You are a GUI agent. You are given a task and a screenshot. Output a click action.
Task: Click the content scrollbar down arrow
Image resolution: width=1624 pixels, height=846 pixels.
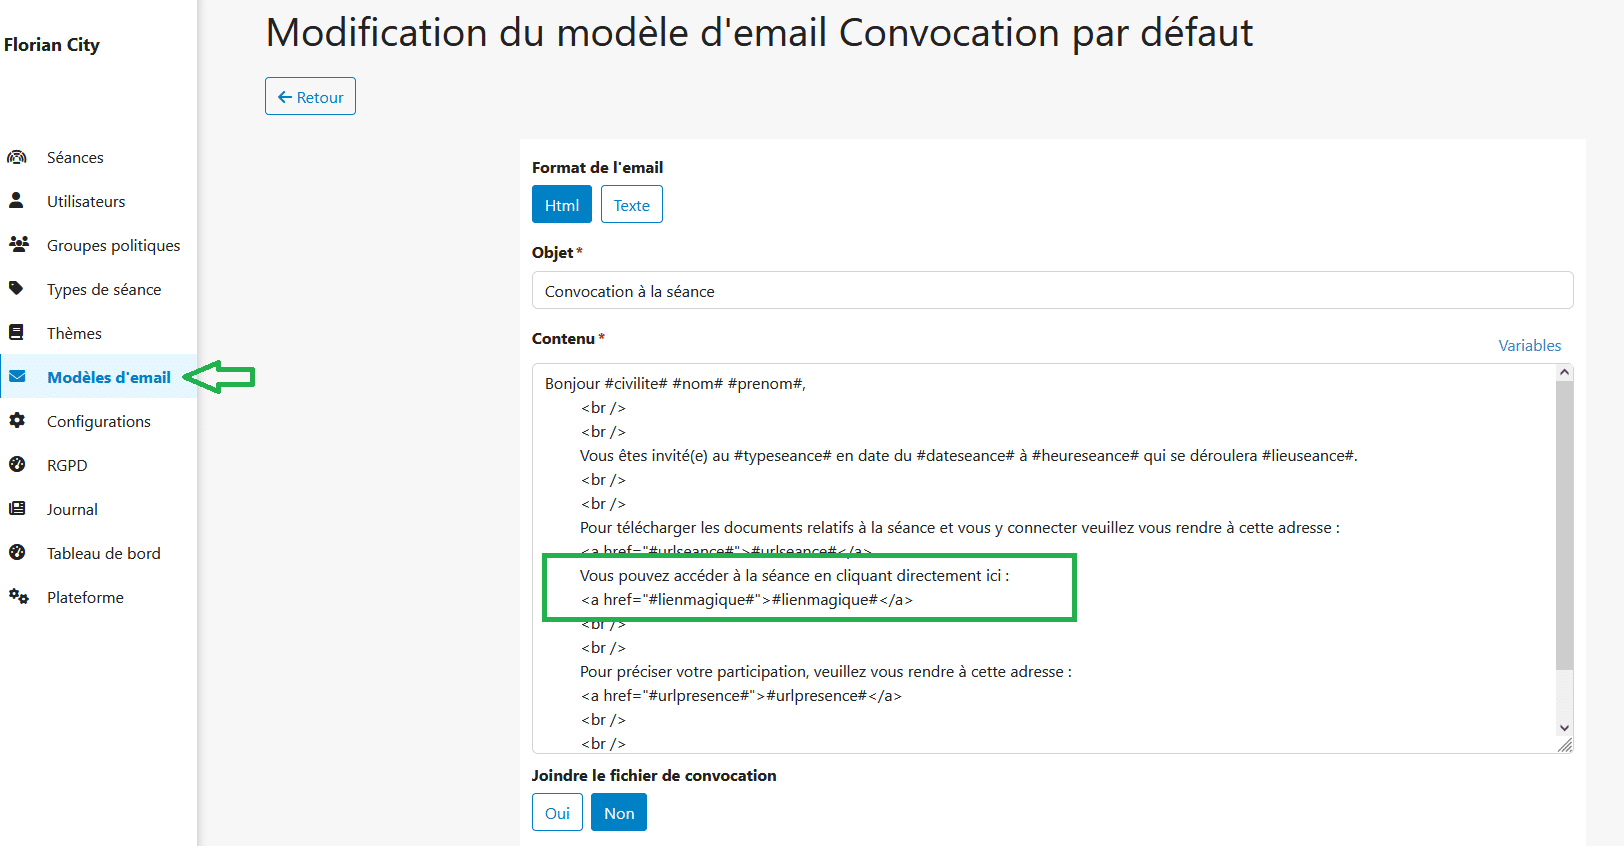[1564, 728]
